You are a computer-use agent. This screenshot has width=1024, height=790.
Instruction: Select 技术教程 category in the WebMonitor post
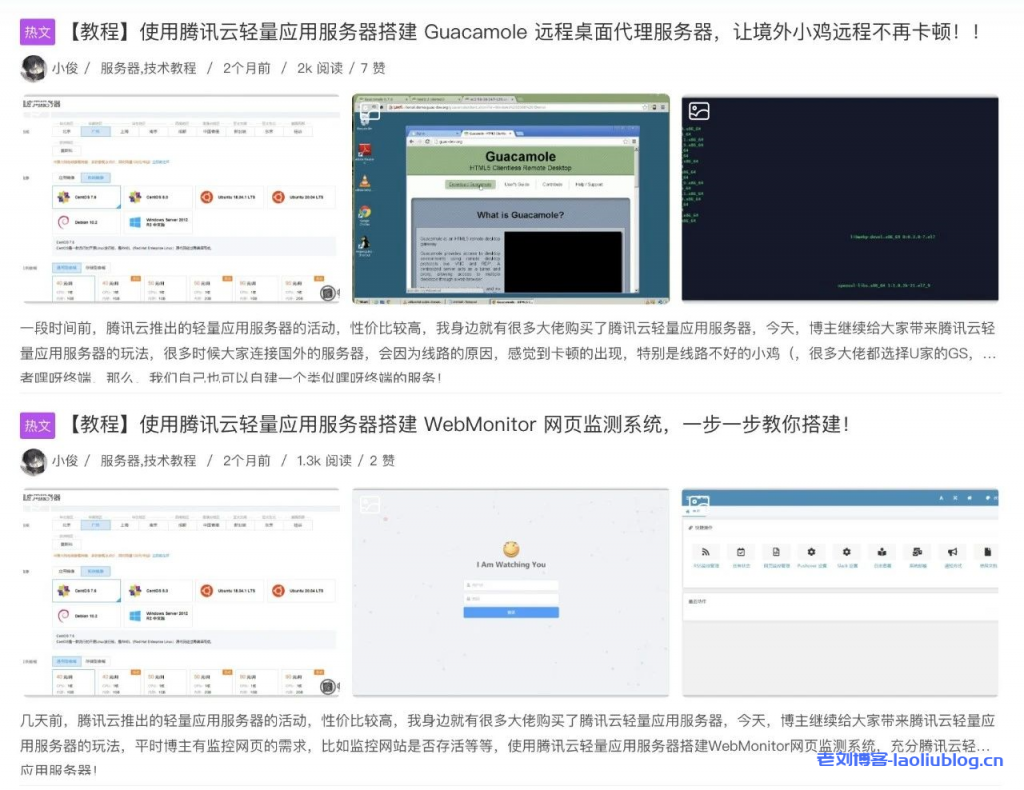(170, 461)
